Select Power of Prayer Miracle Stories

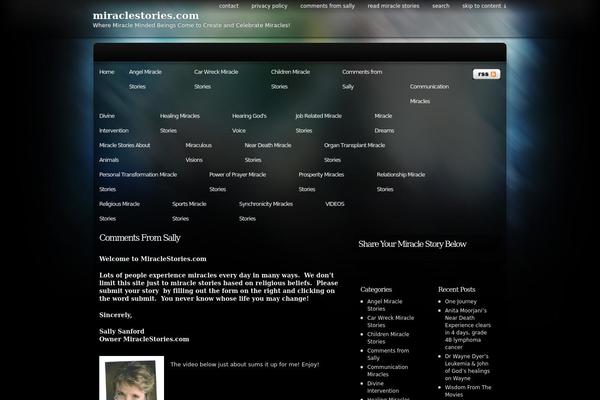click(x=238, y=182)
